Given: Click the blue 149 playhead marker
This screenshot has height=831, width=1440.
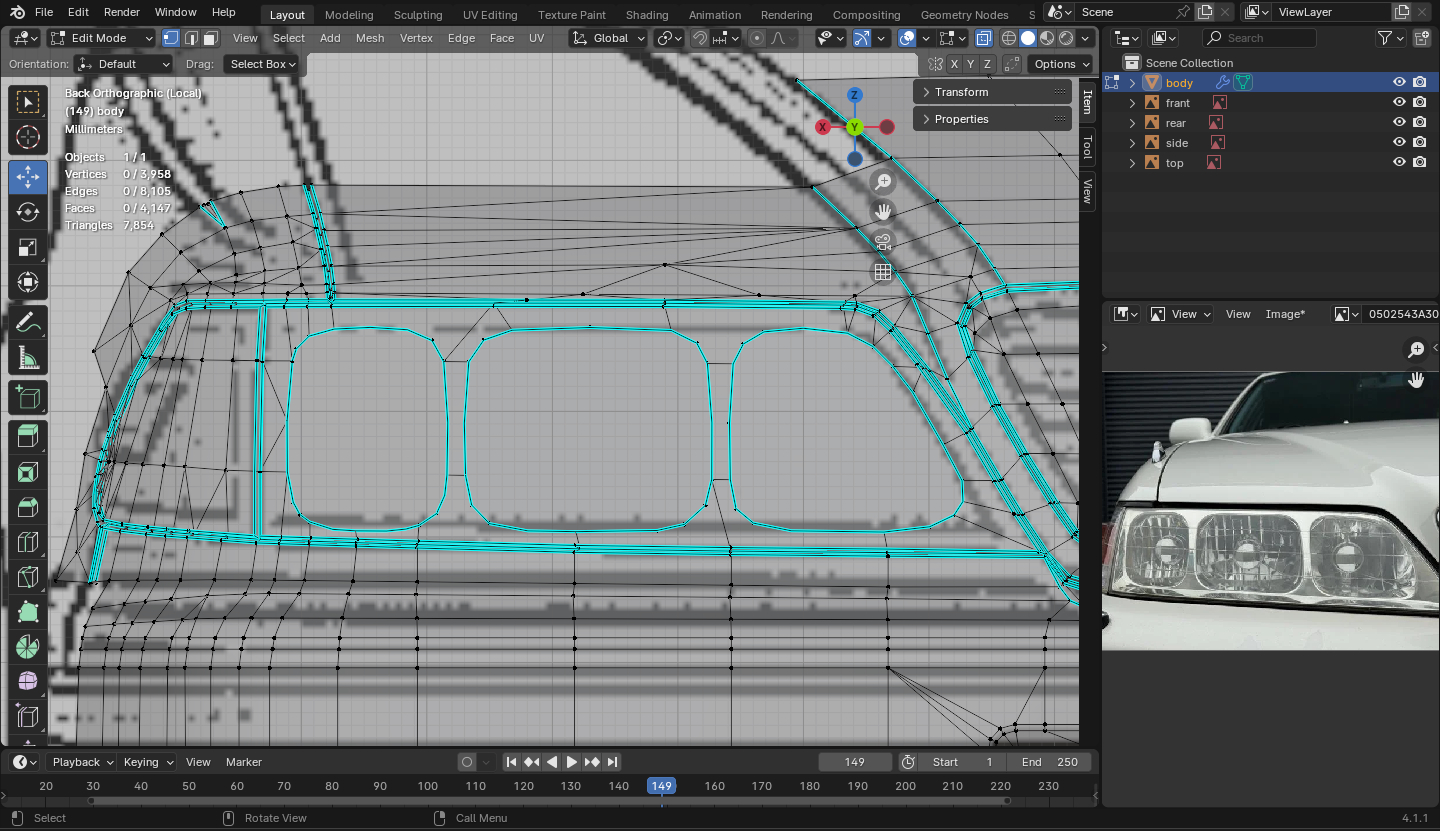Looking at the screenshot, I should (x=661, y=786).
